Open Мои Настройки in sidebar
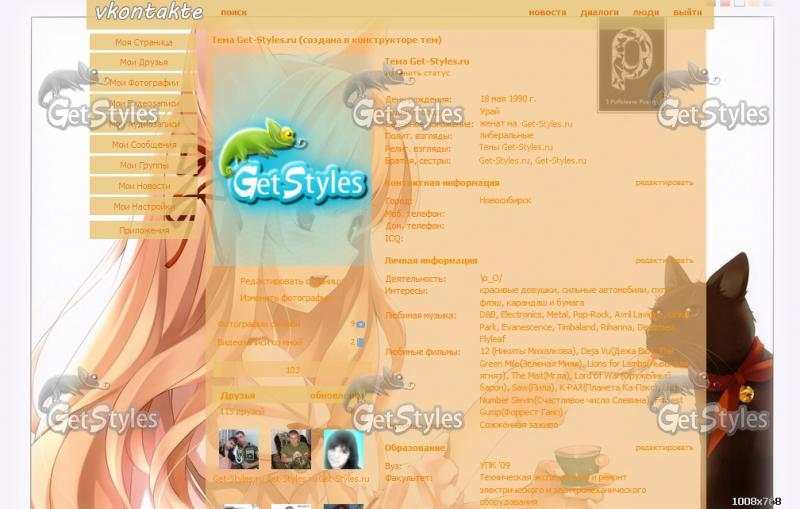The width and height of the screenshot is (800, 509). pyautogui.click(x=143, y=207)
